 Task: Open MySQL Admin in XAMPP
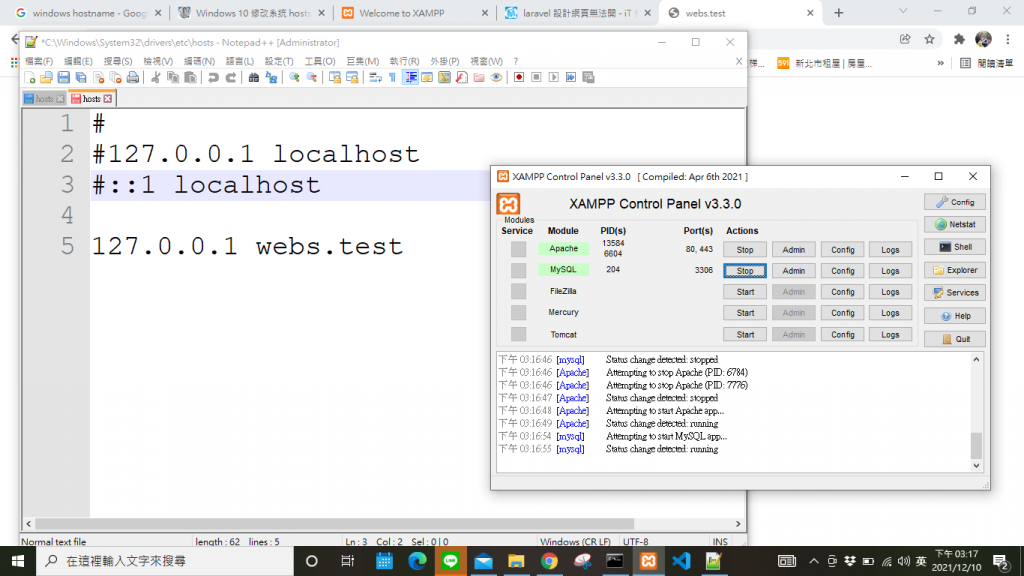click(793, 270)
